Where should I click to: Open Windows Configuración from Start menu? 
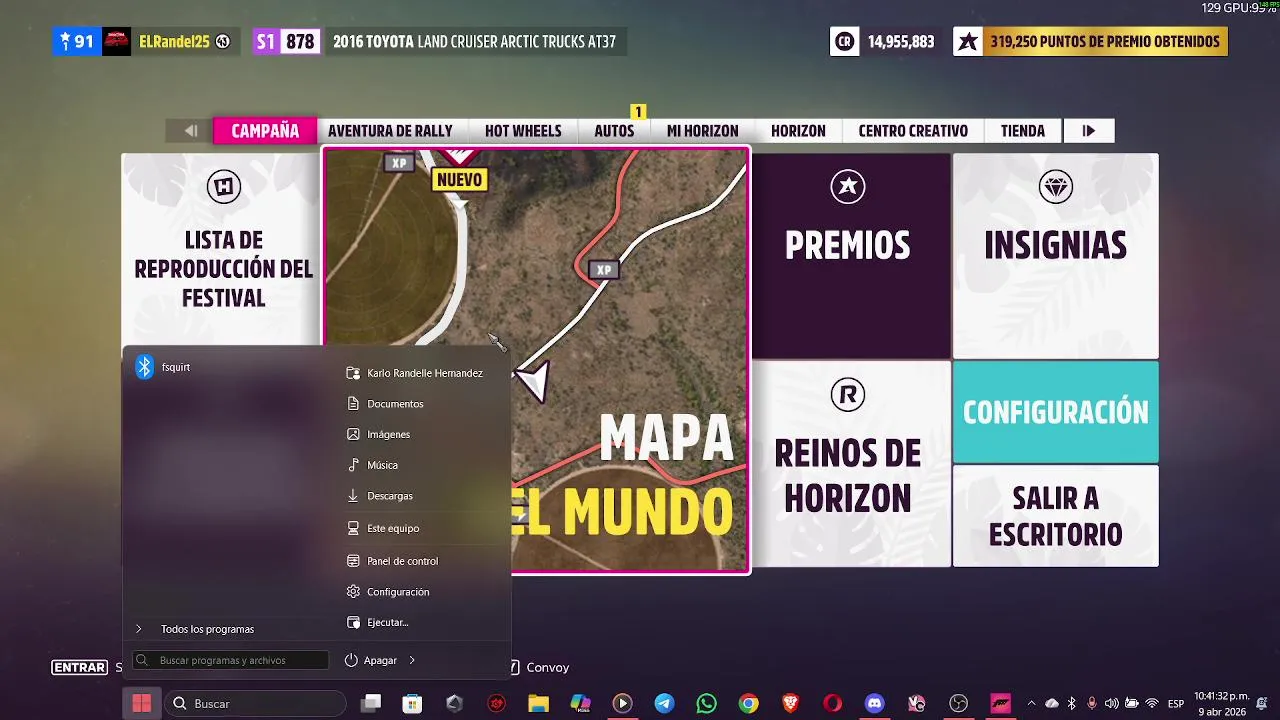388,592
